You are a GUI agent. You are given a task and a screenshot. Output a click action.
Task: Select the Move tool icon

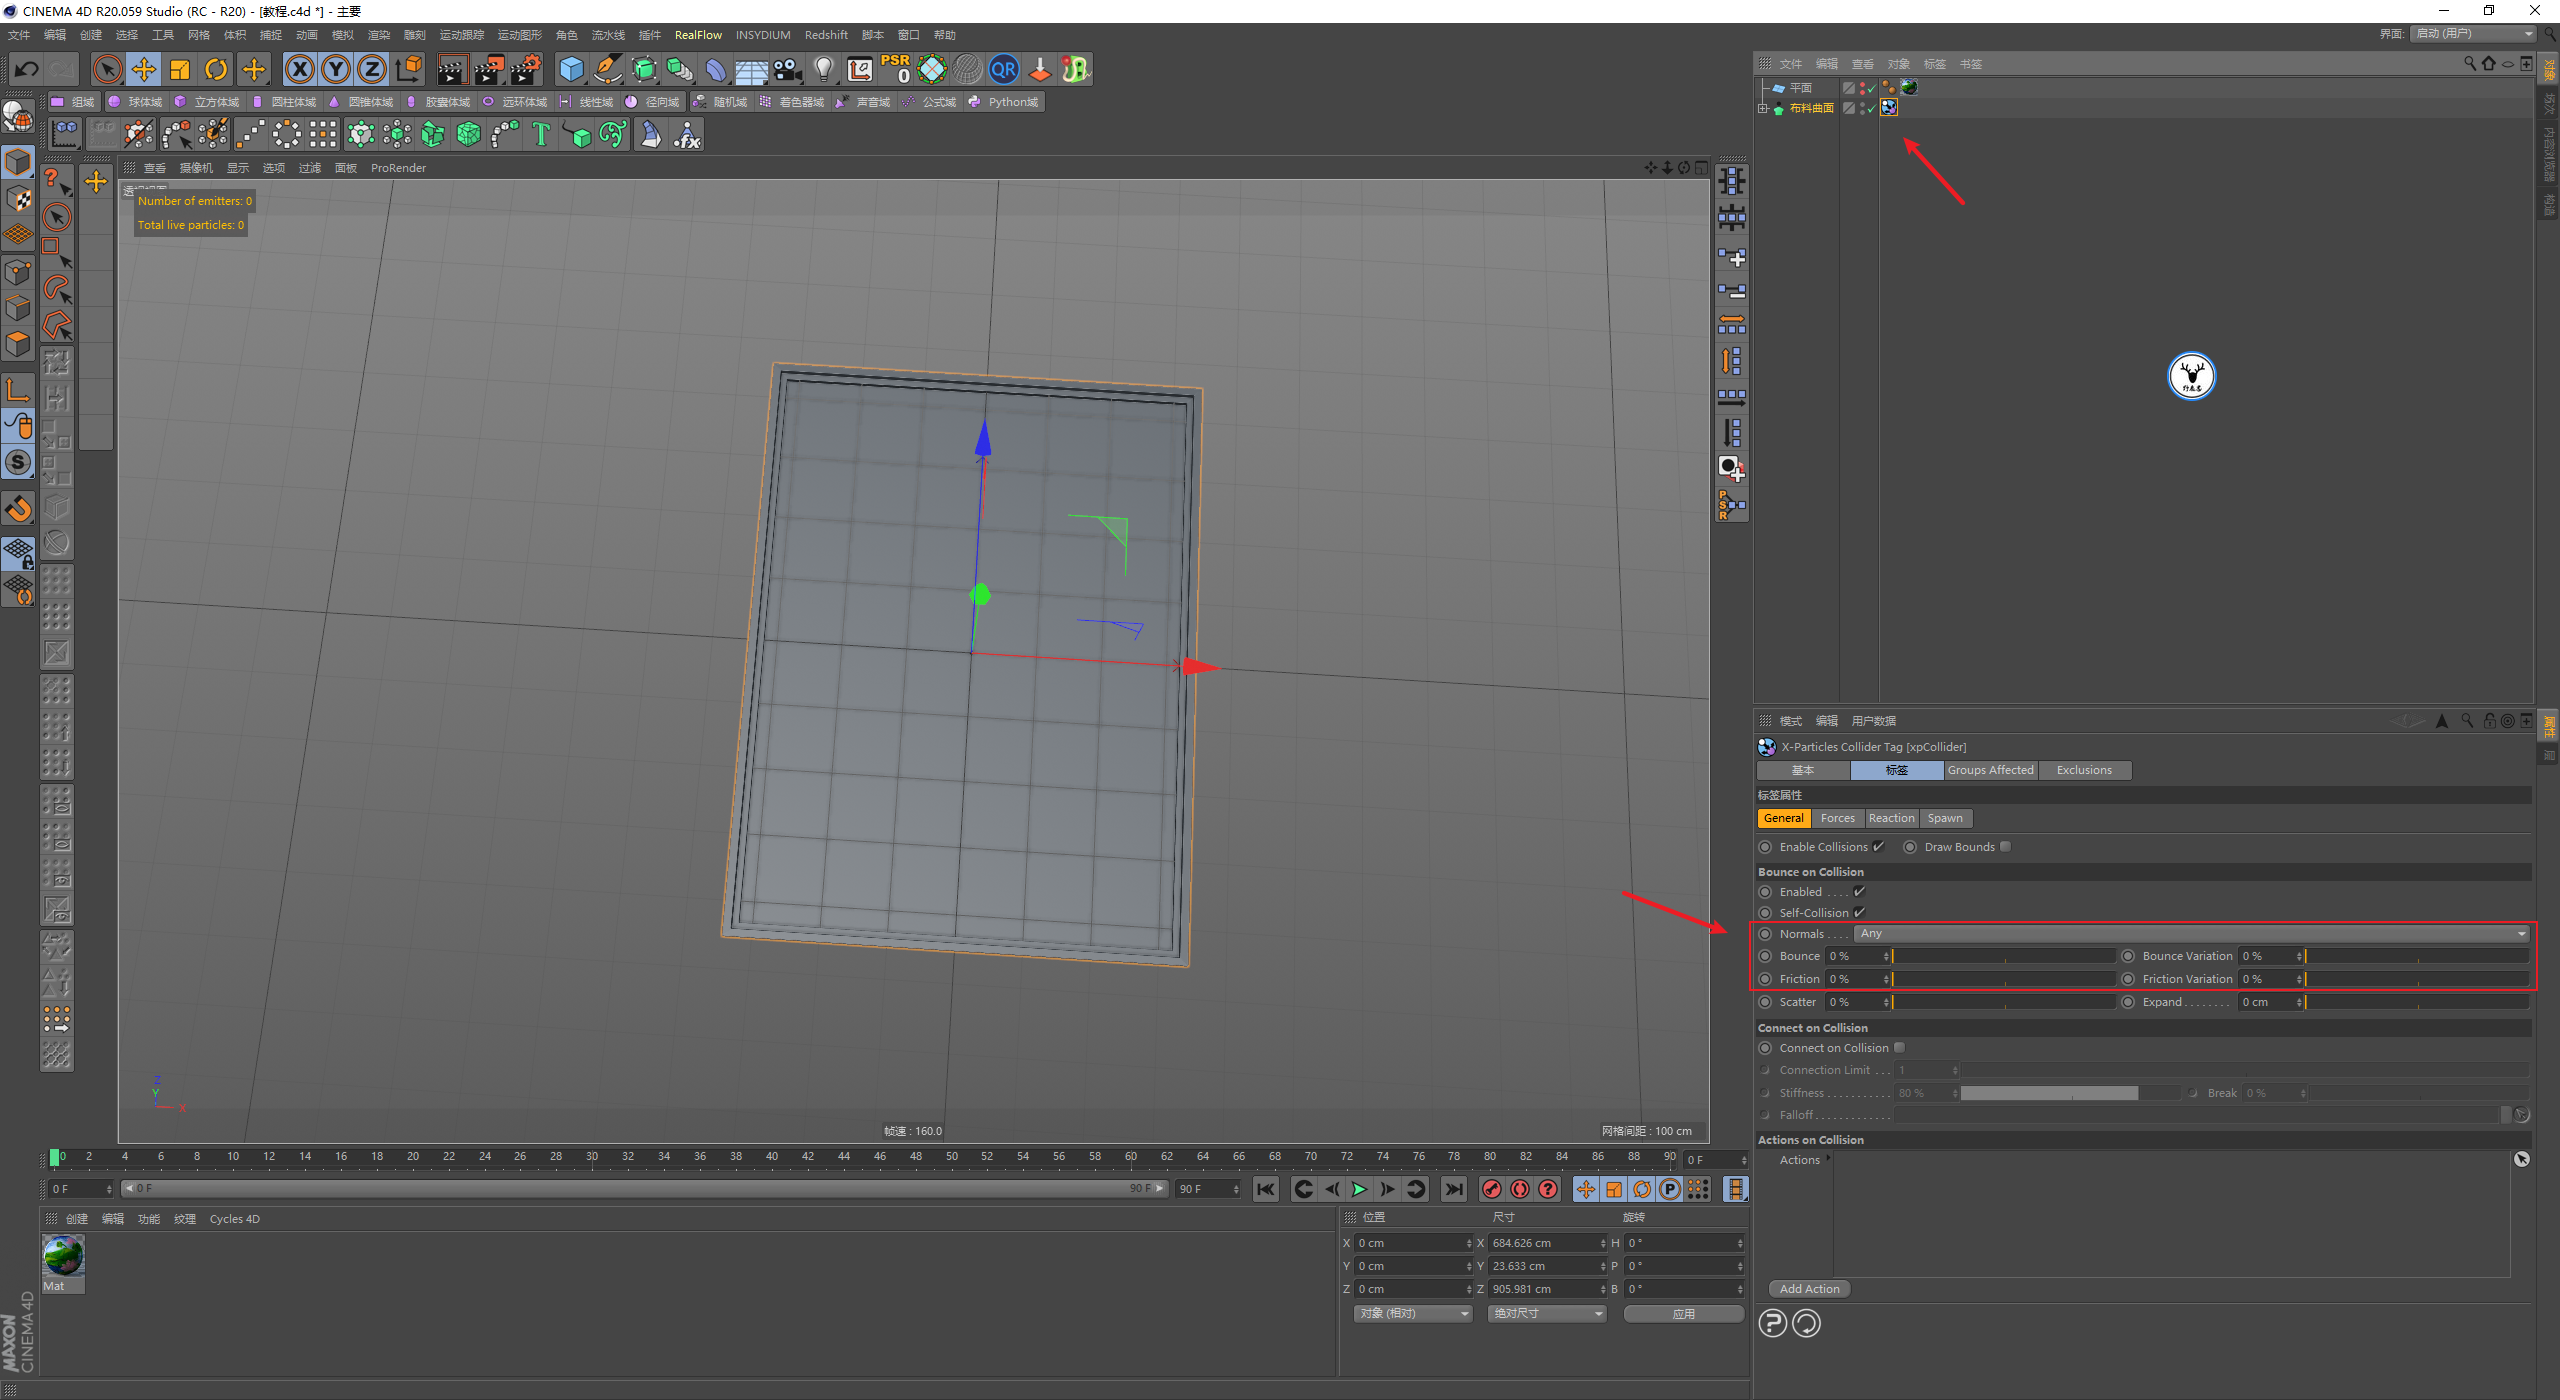coord(144,69)
